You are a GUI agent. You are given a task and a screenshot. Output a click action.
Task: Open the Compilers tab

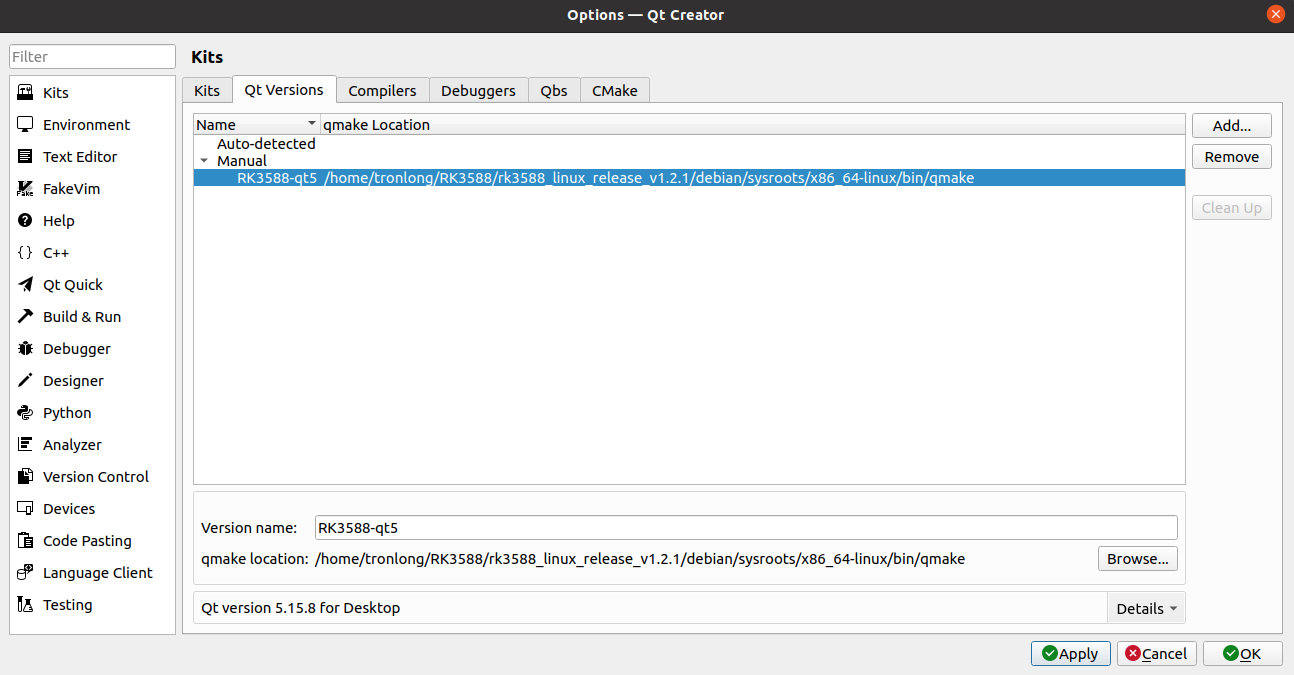coord(382,90)
